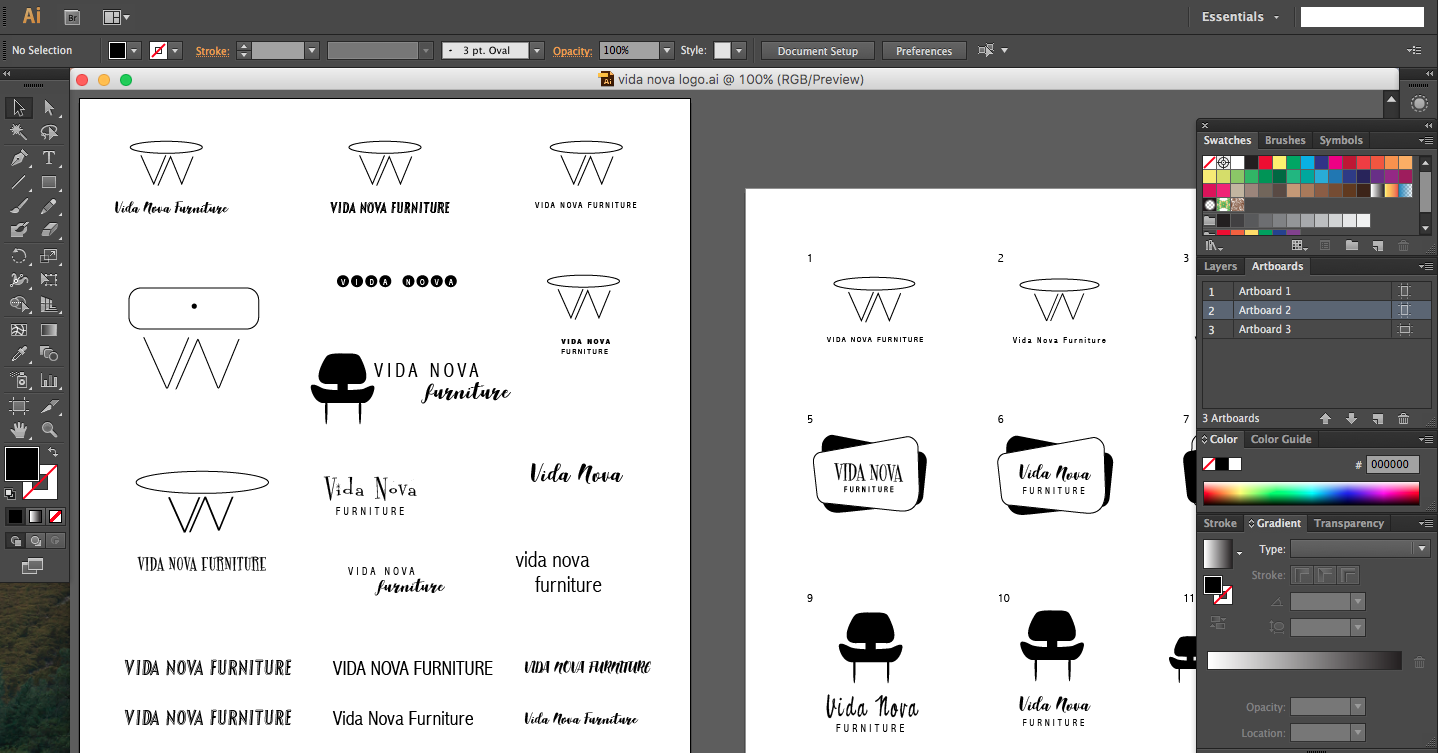Select the Pen tool
This screenshot has width=1438, height=753.
pyautogui.click(x=19, y=158)
